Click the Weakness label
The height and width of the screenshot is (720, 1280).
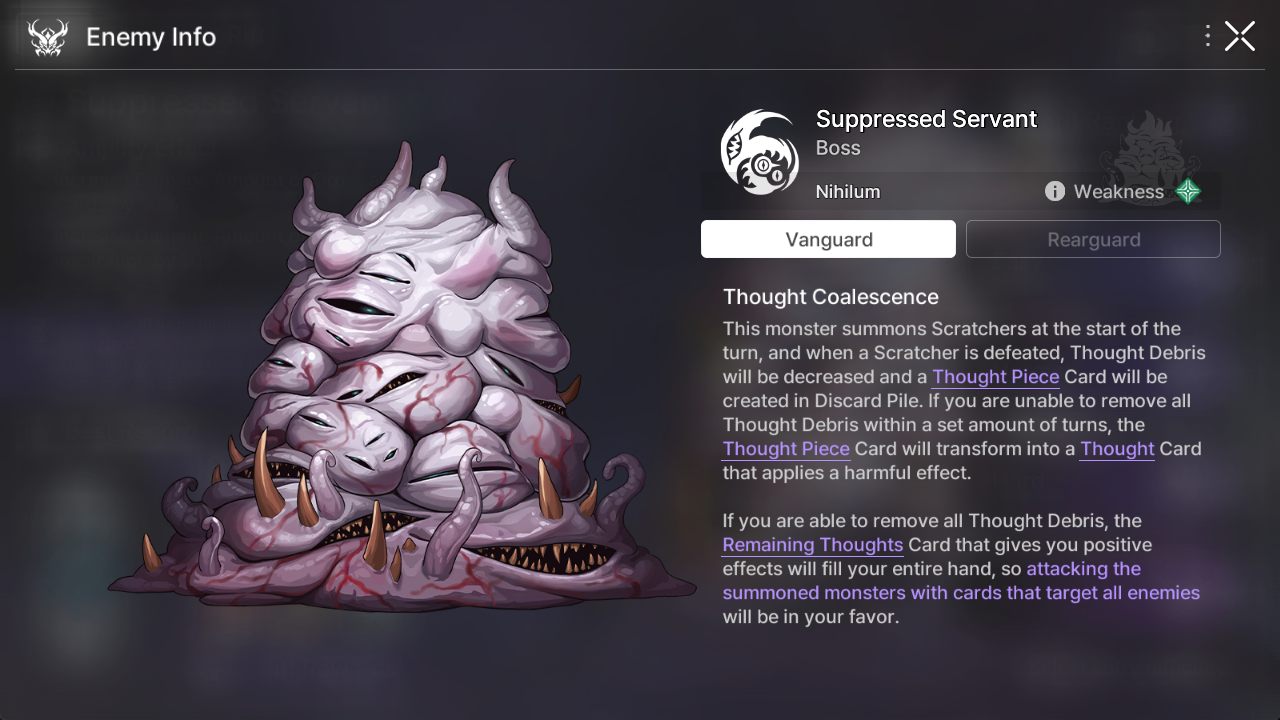click(x=1119, y=191)
